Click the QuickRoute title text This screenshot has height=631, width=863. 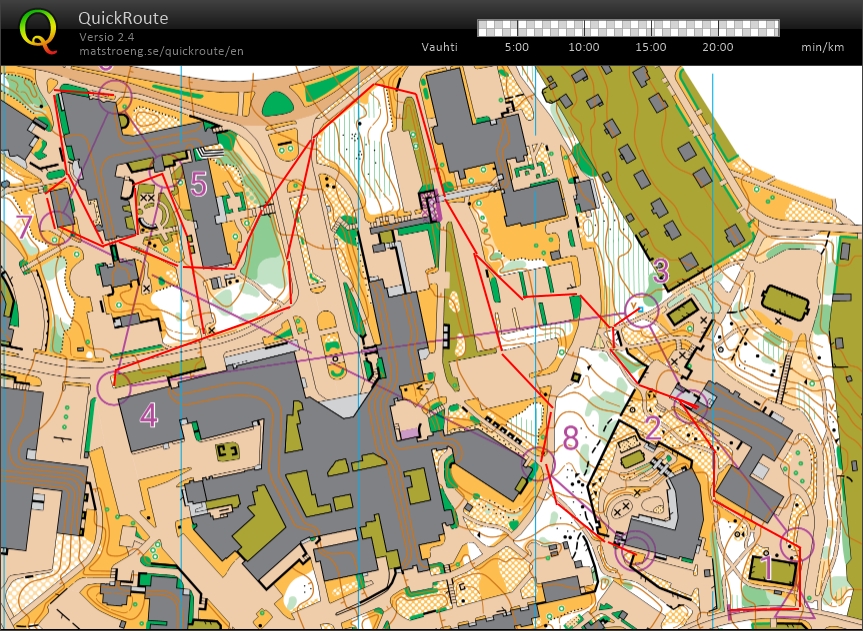click(x=123, y=18)
